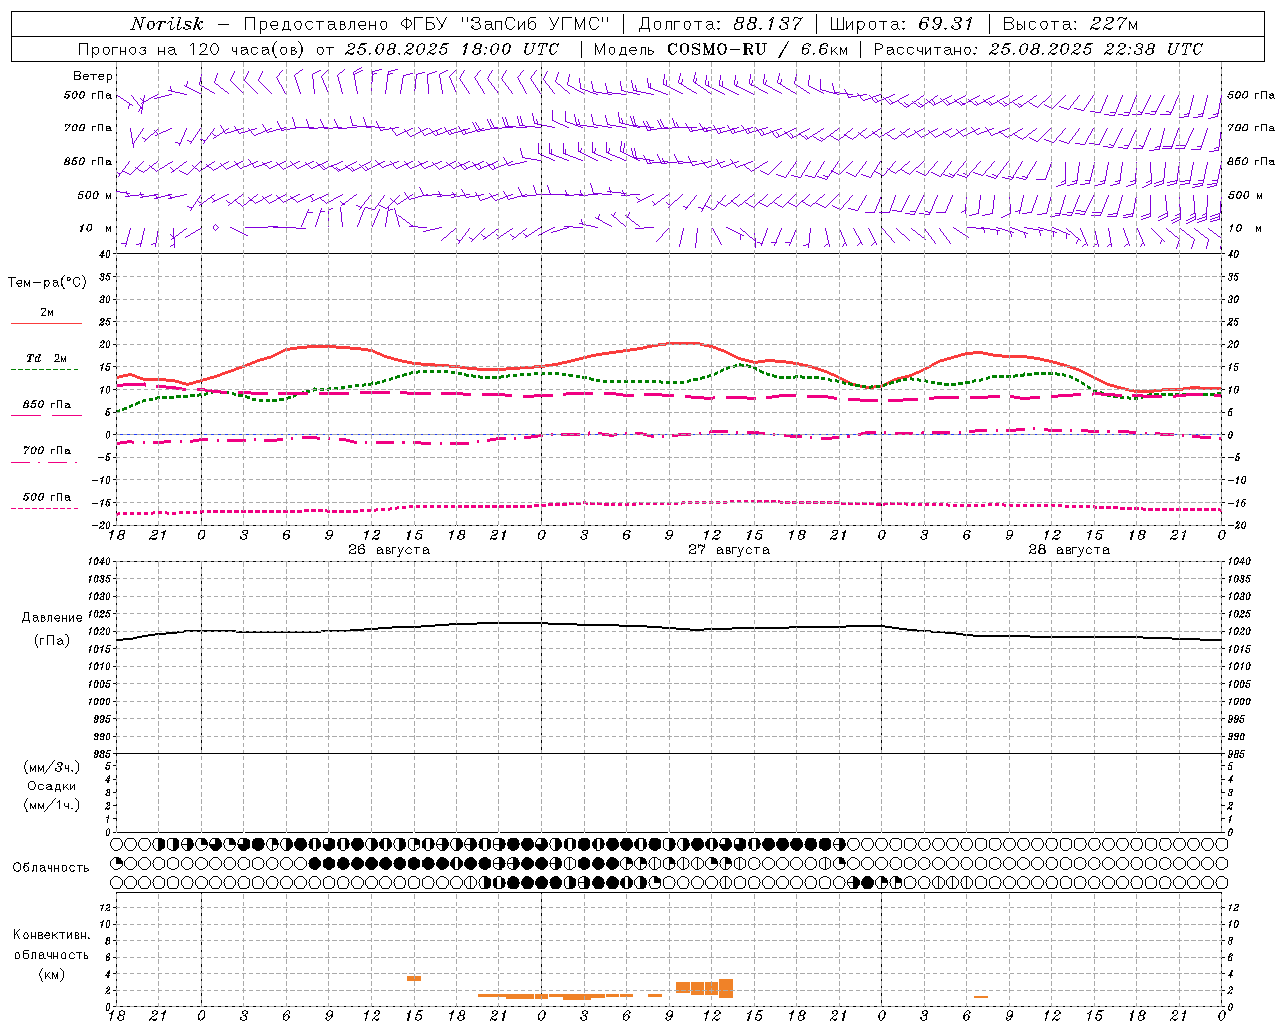Click the Конвективн. label
Image resolution: width=1280 pixels, height=1024 pixels.
point(52,935)
